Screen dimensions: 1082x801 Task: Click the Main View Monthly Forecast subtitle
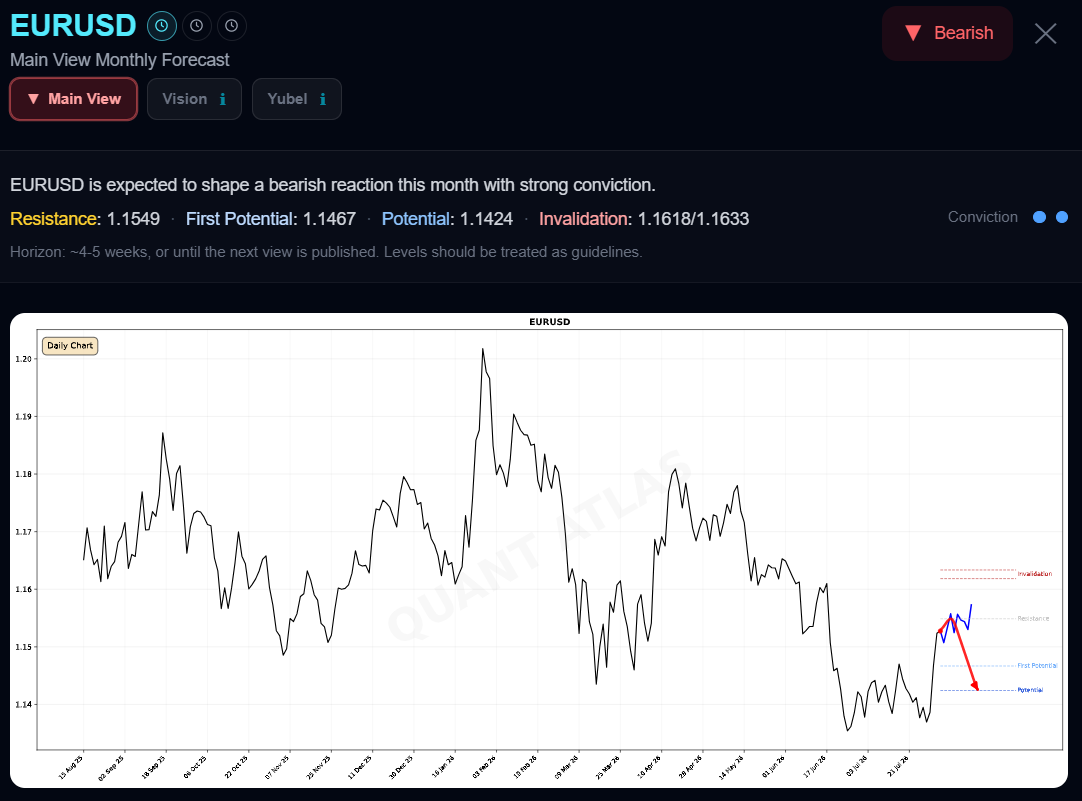tap(119, 60)
